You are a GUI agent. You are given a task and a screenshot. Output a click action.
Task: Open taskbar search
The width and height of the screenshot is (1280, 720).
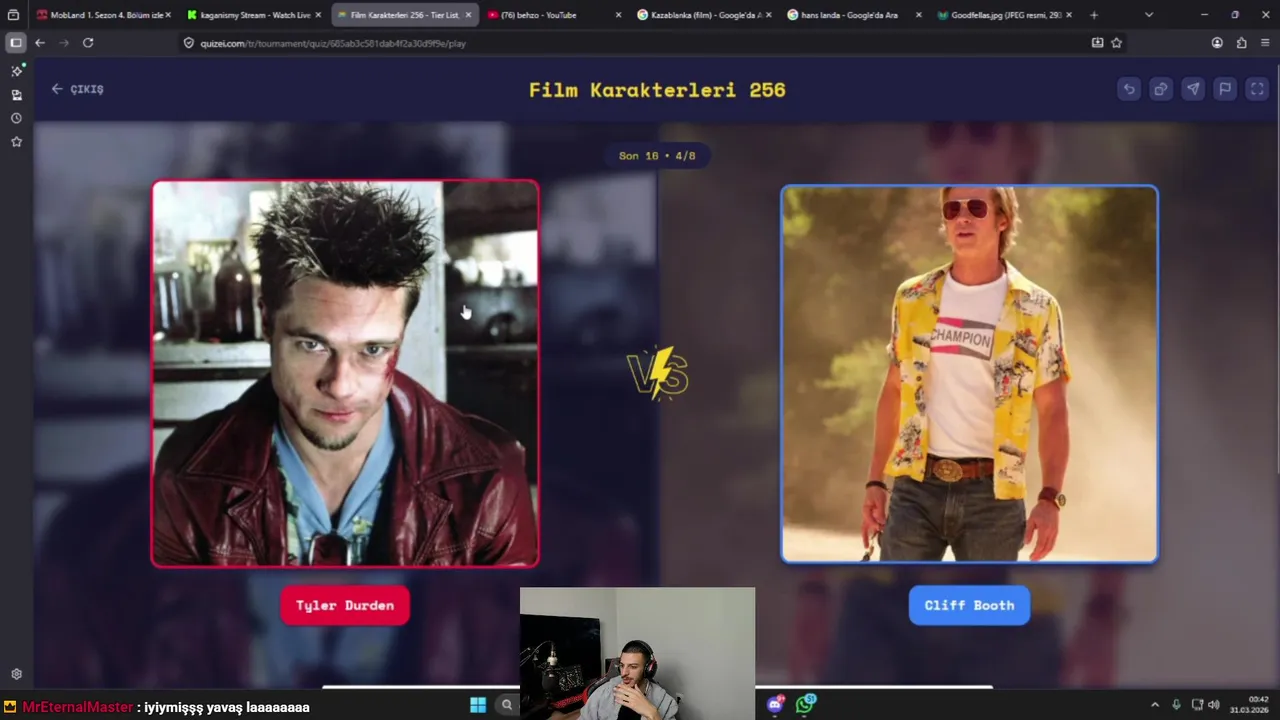[x=507, y=705]
